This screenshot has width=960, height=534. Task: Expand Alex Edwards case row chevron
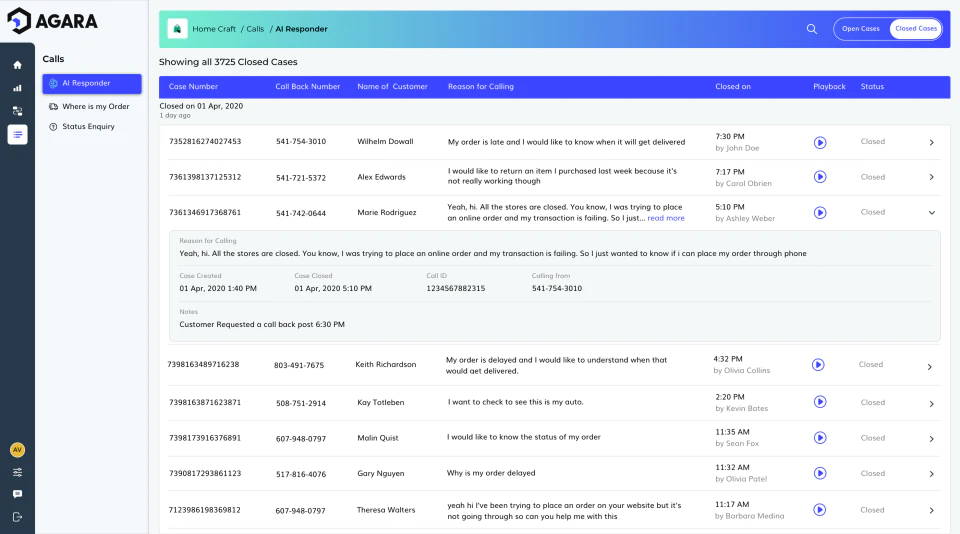[931, 177]
